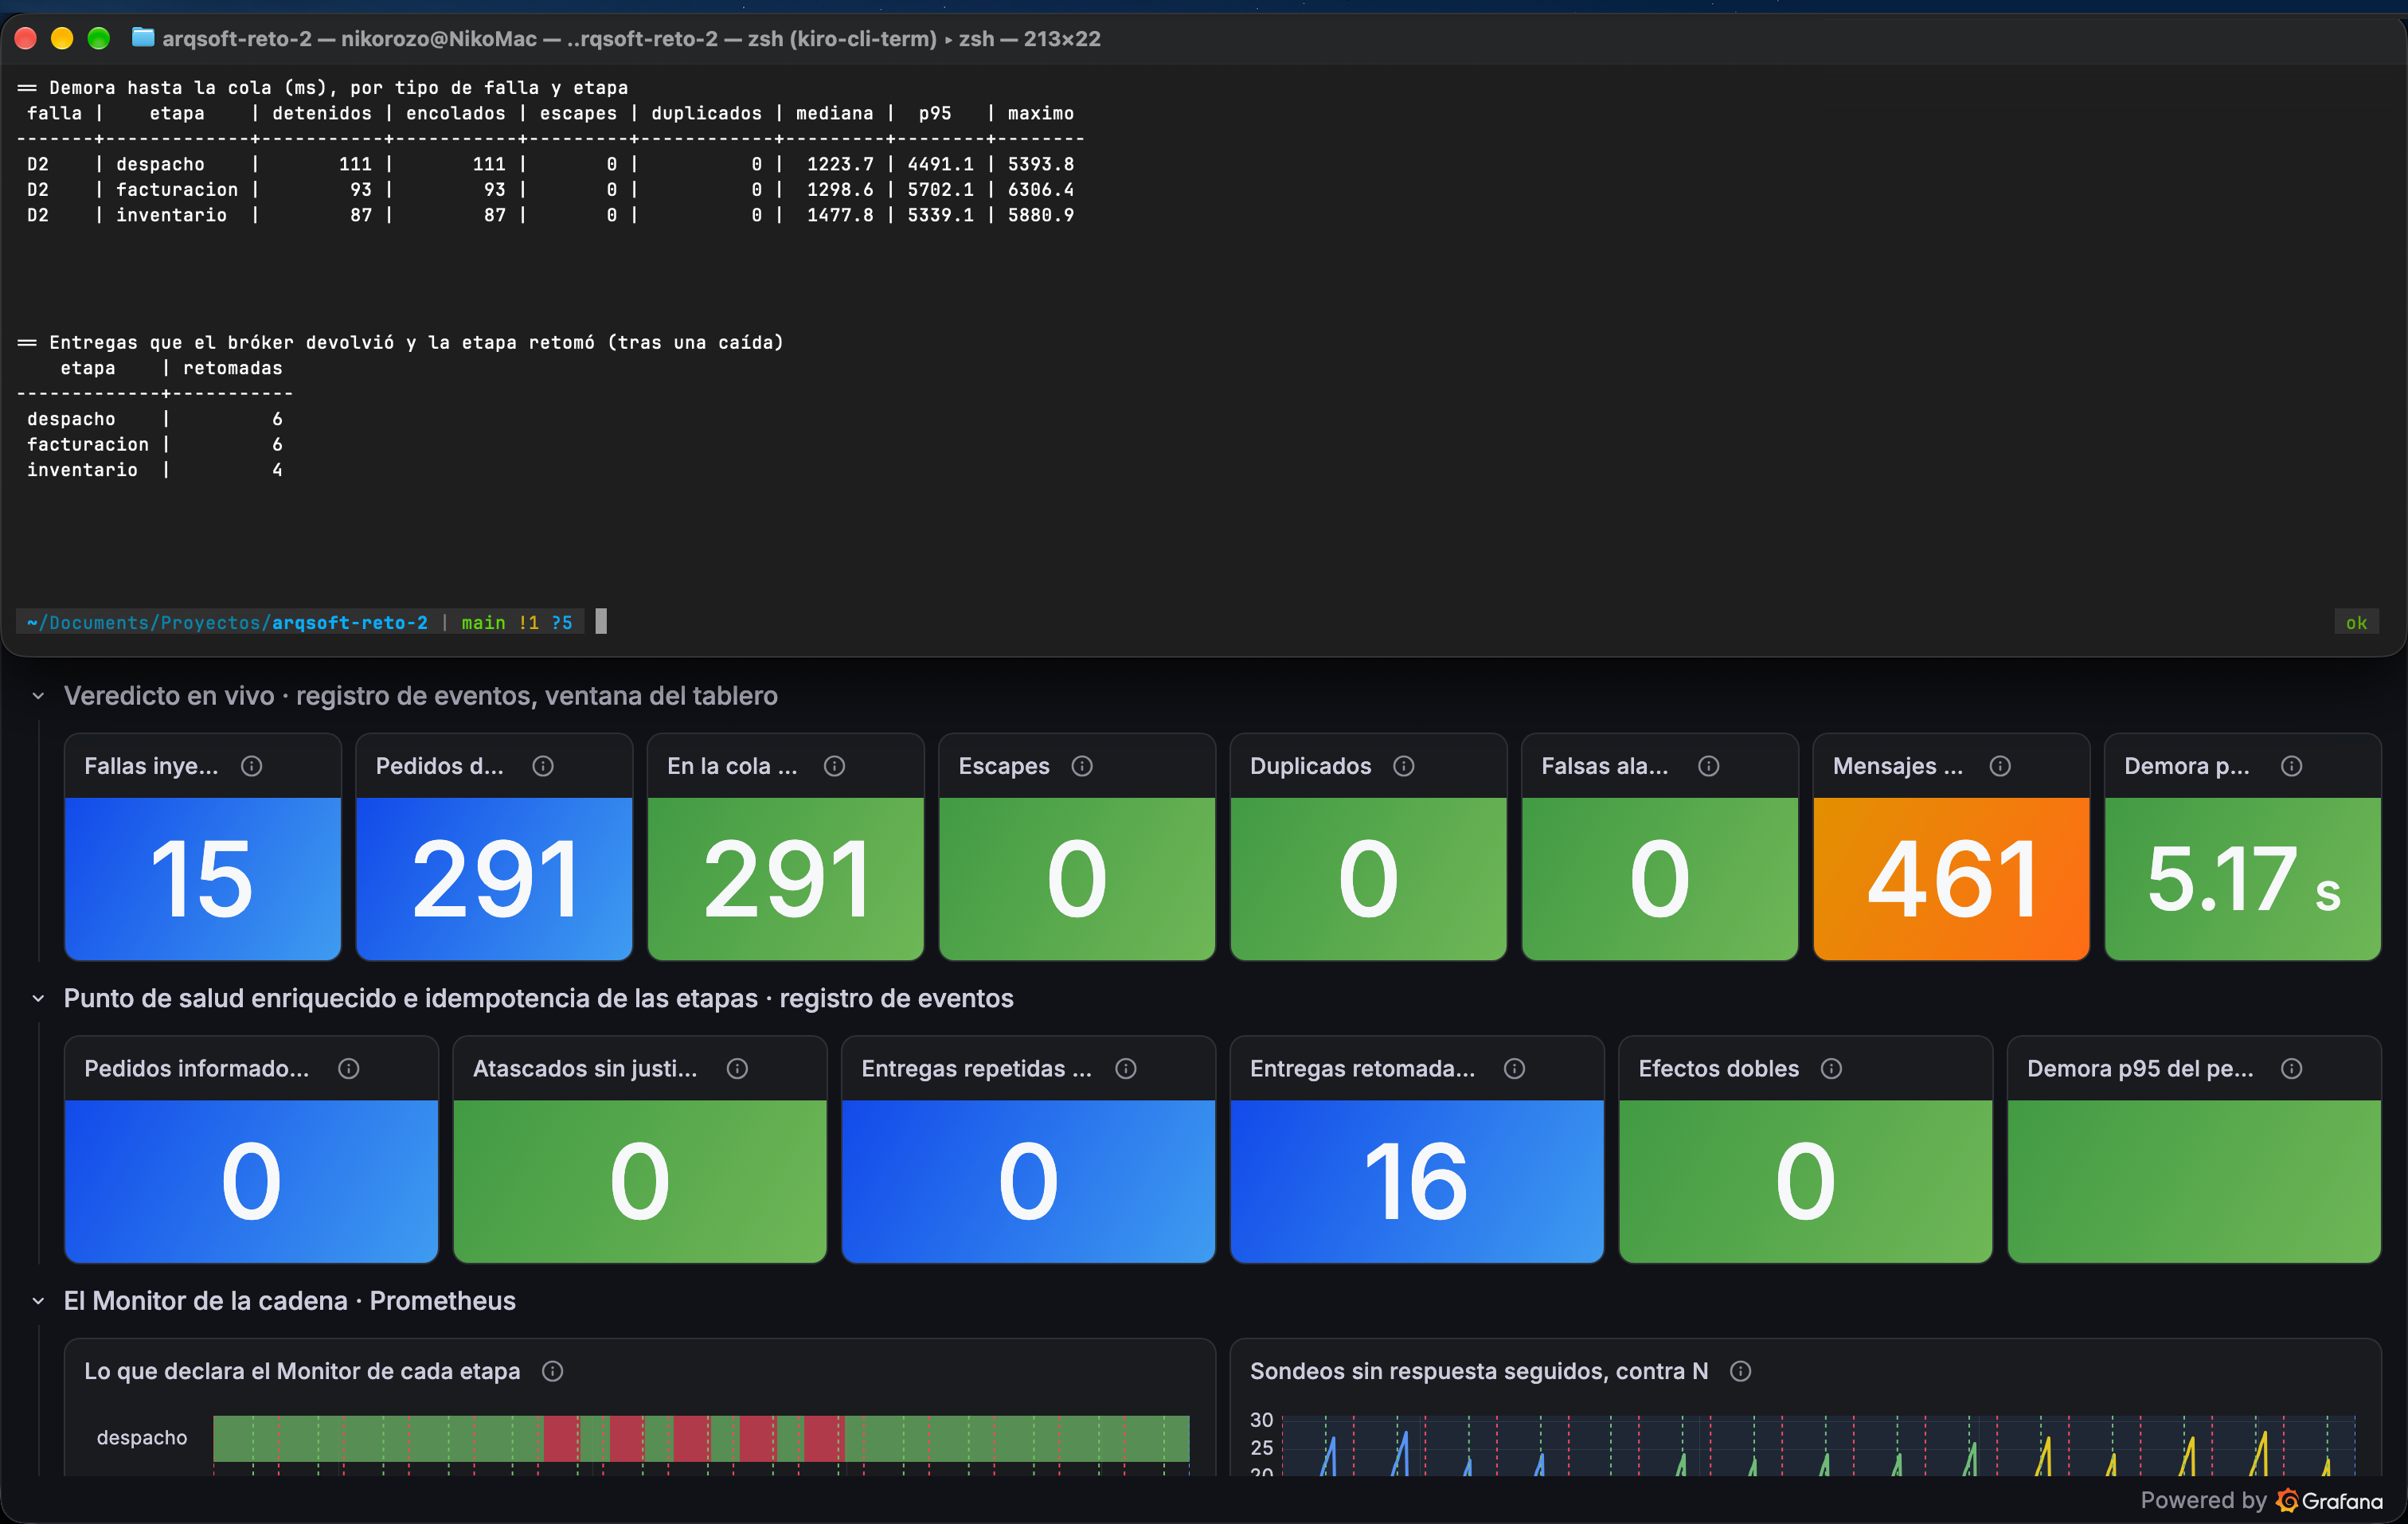
Task: Click info icon next to Escapes
Action: [1082, 766]
